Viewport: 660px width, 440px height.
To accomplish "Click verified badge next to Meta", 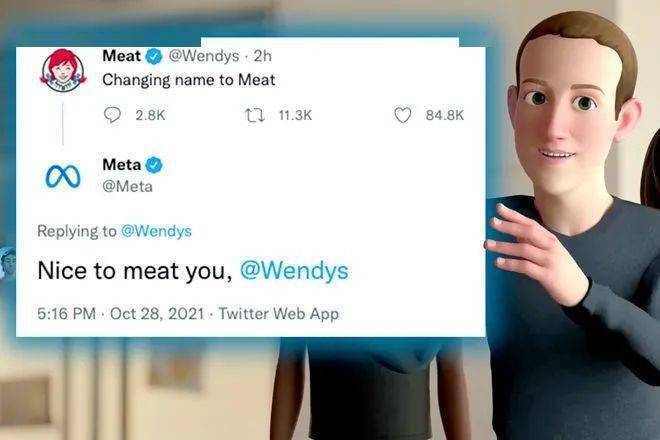I will pyautogui.click(x=154, y=165).
